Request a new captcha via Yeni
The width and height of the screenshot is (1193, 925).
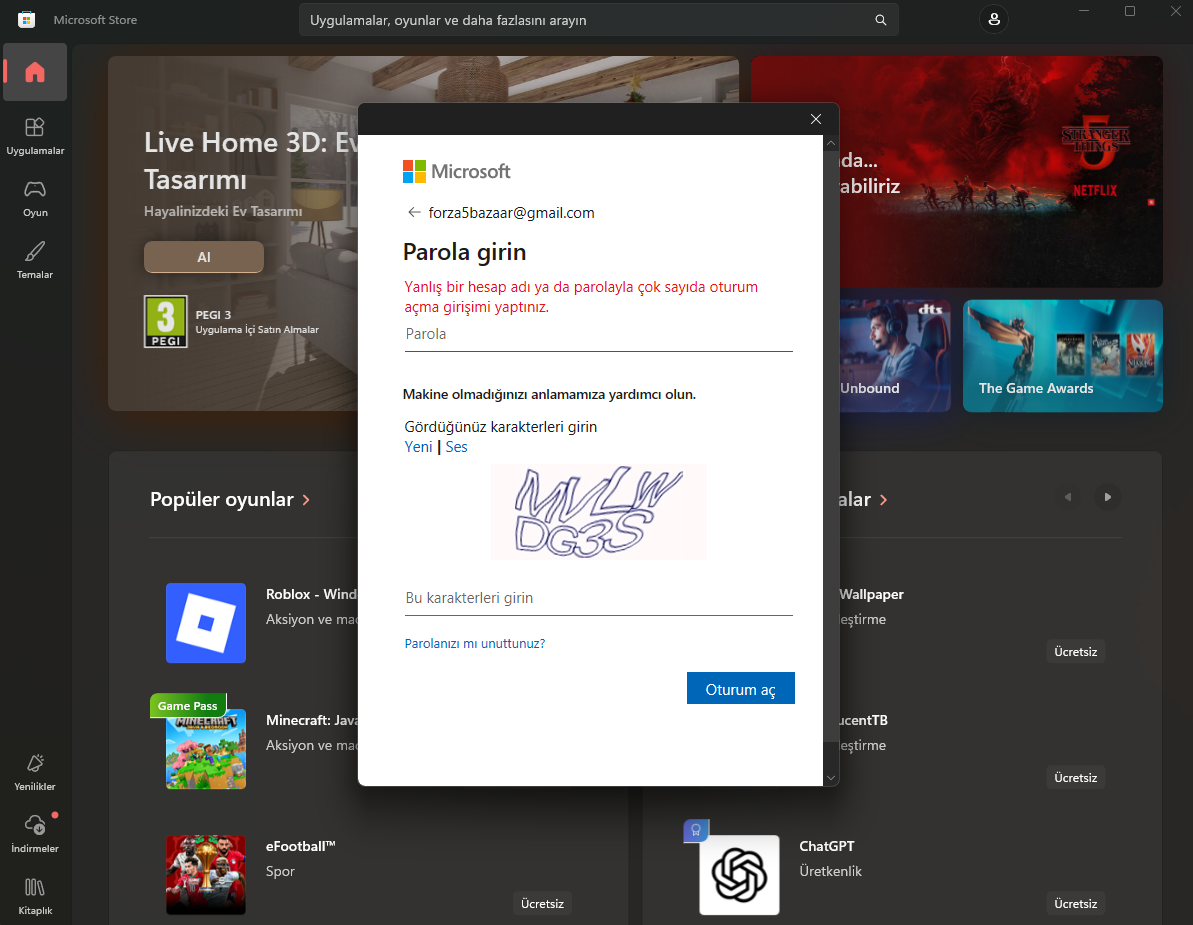point(418,447)
